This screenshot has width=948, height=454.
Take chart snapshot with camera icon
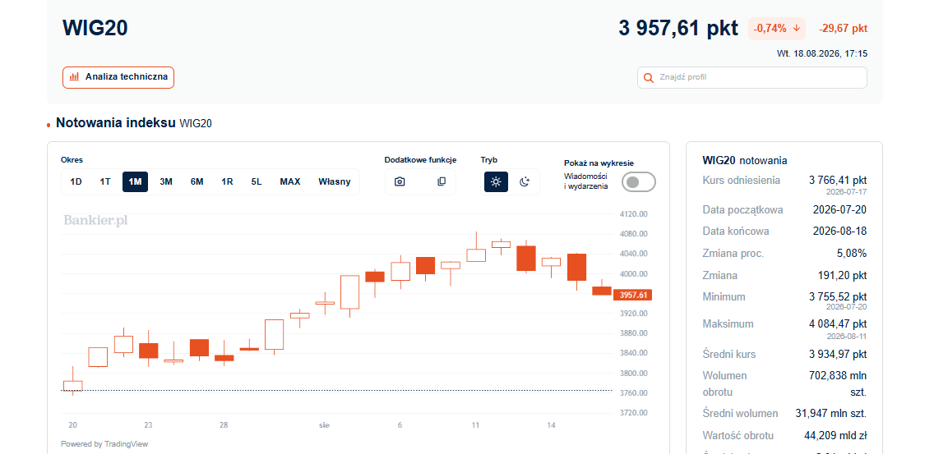pyautogui.click(x=400, y=181)
